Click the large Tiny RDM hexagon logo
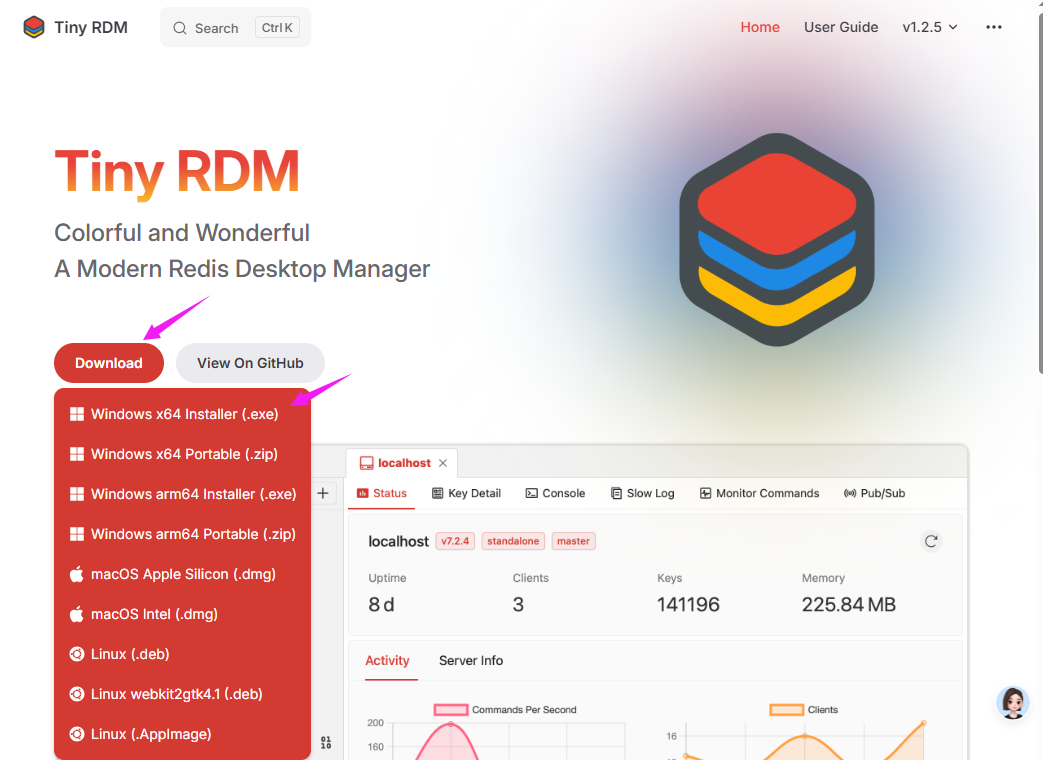The width and height of the screenshot is (1043, 760). (x=777, y=239)
